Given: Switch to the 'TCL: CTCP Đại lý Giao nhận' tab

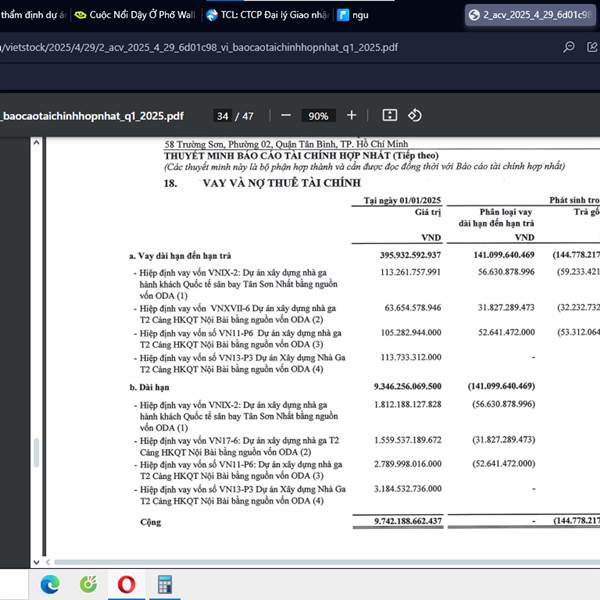Looking at the screenshot, I should [268, 15].
